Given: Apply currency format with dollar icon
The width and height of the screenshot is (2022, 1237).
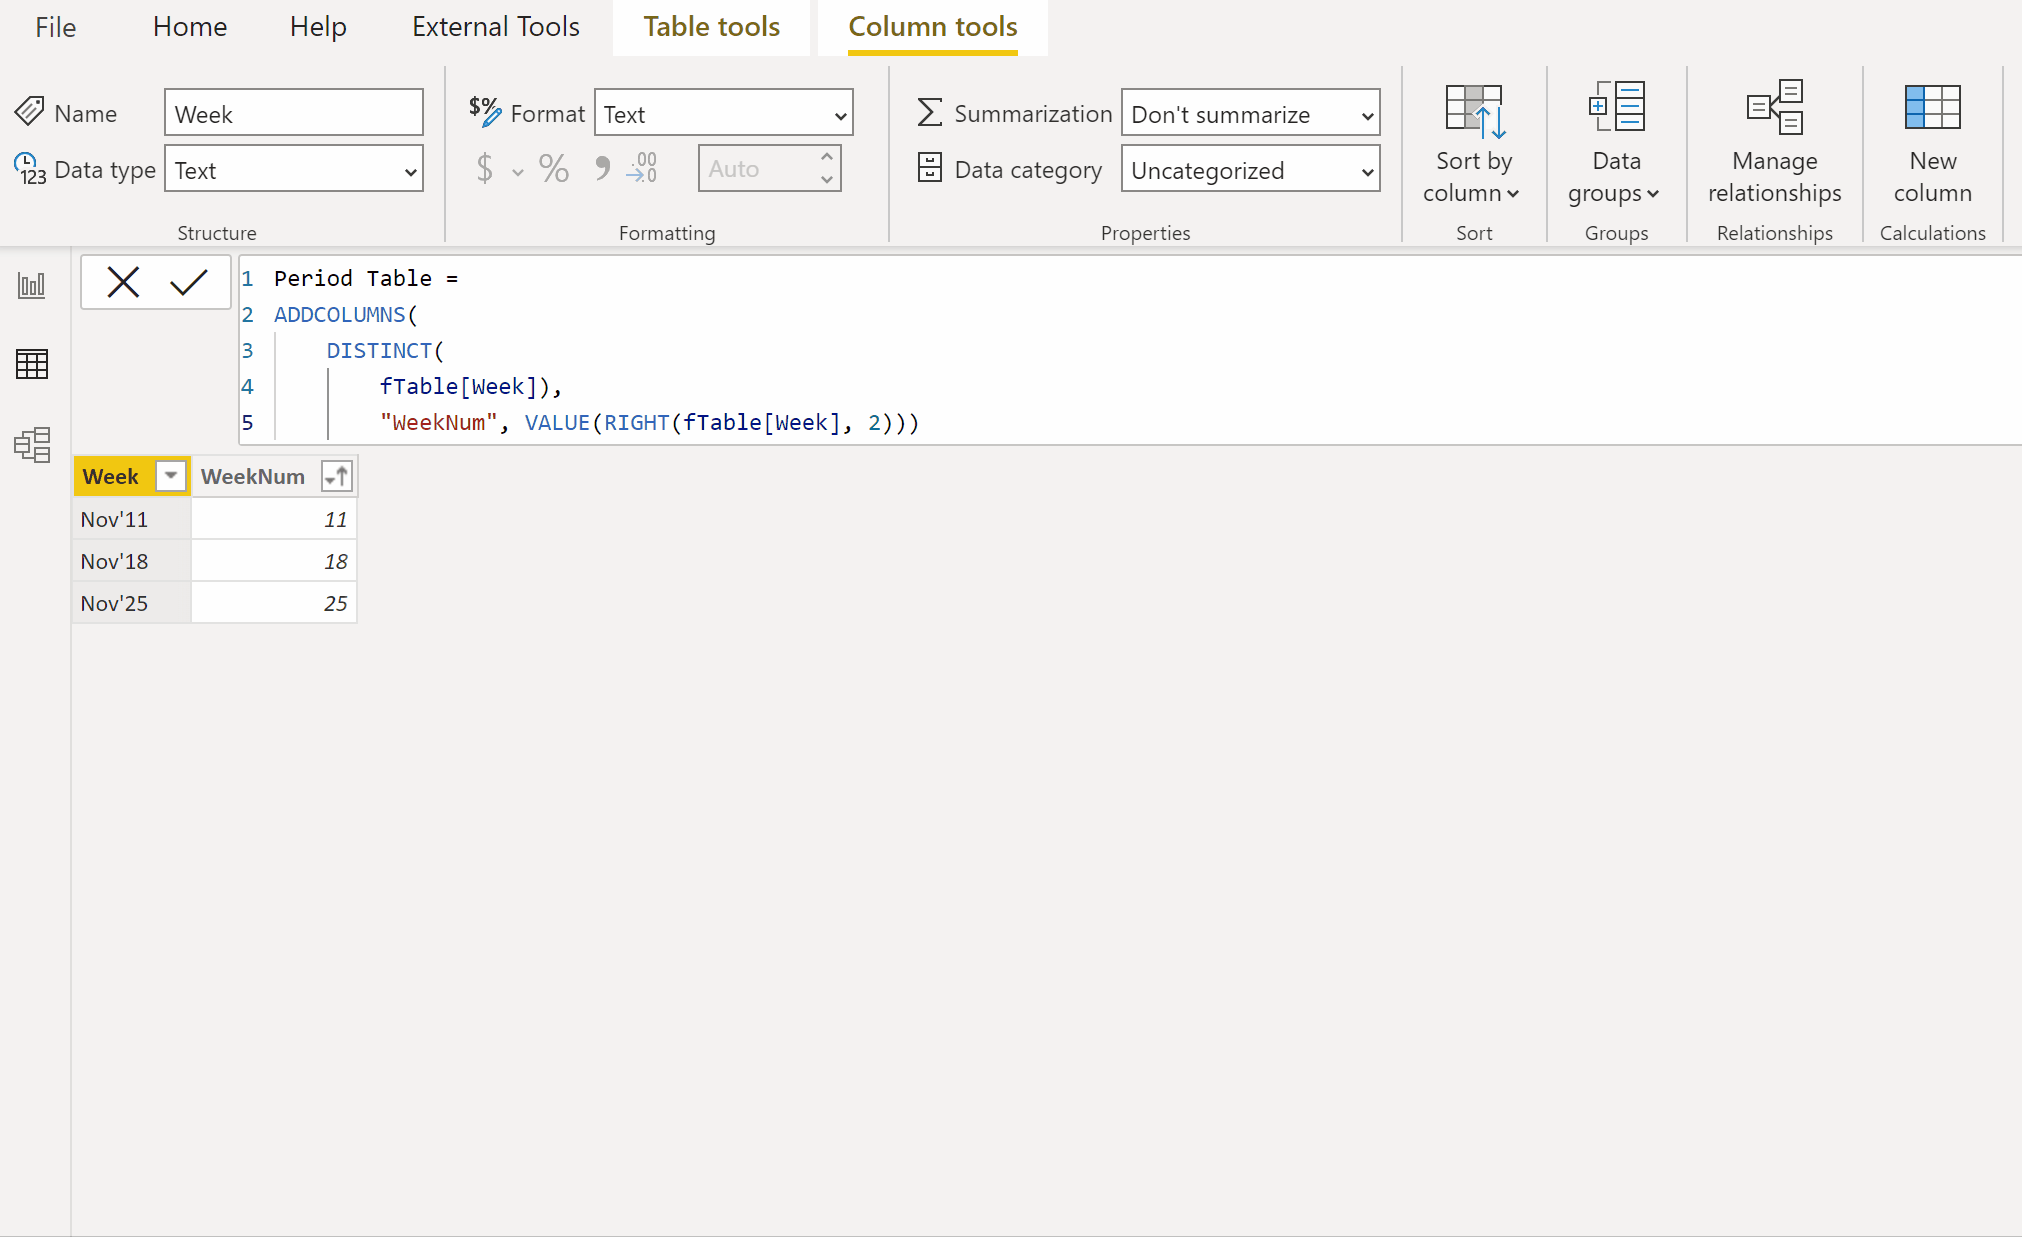Looking at the screenshot, I should coord(485,168).
